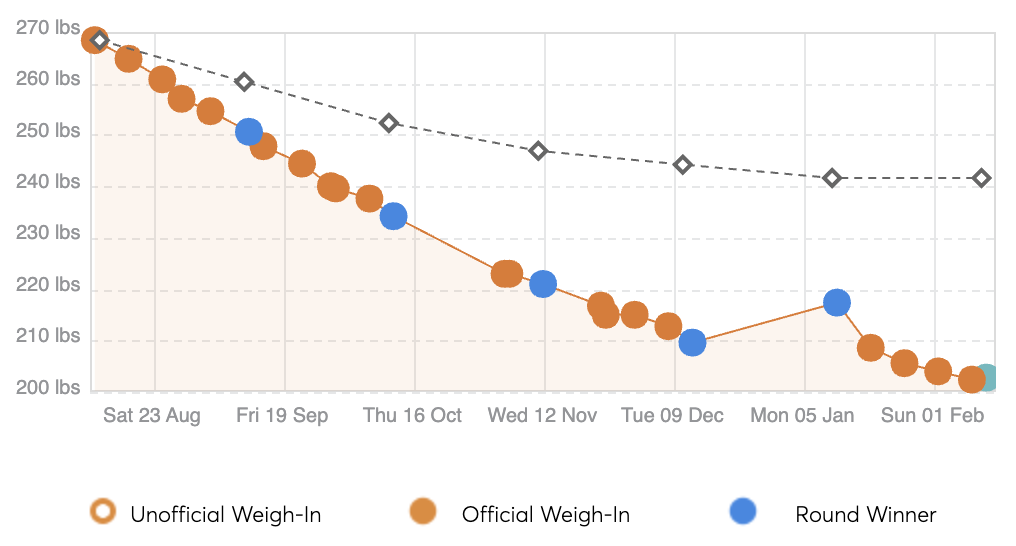Click the last diamond marker on dashed line
Viewport: 1016px width, 546px height.
(982, 178)
